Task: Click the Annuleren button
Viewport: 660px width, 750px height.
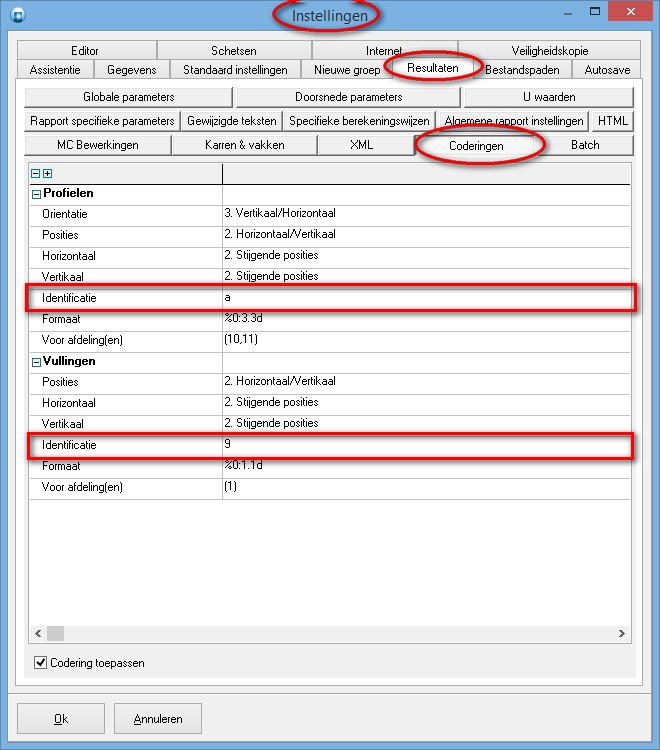Action: [158, 718]
